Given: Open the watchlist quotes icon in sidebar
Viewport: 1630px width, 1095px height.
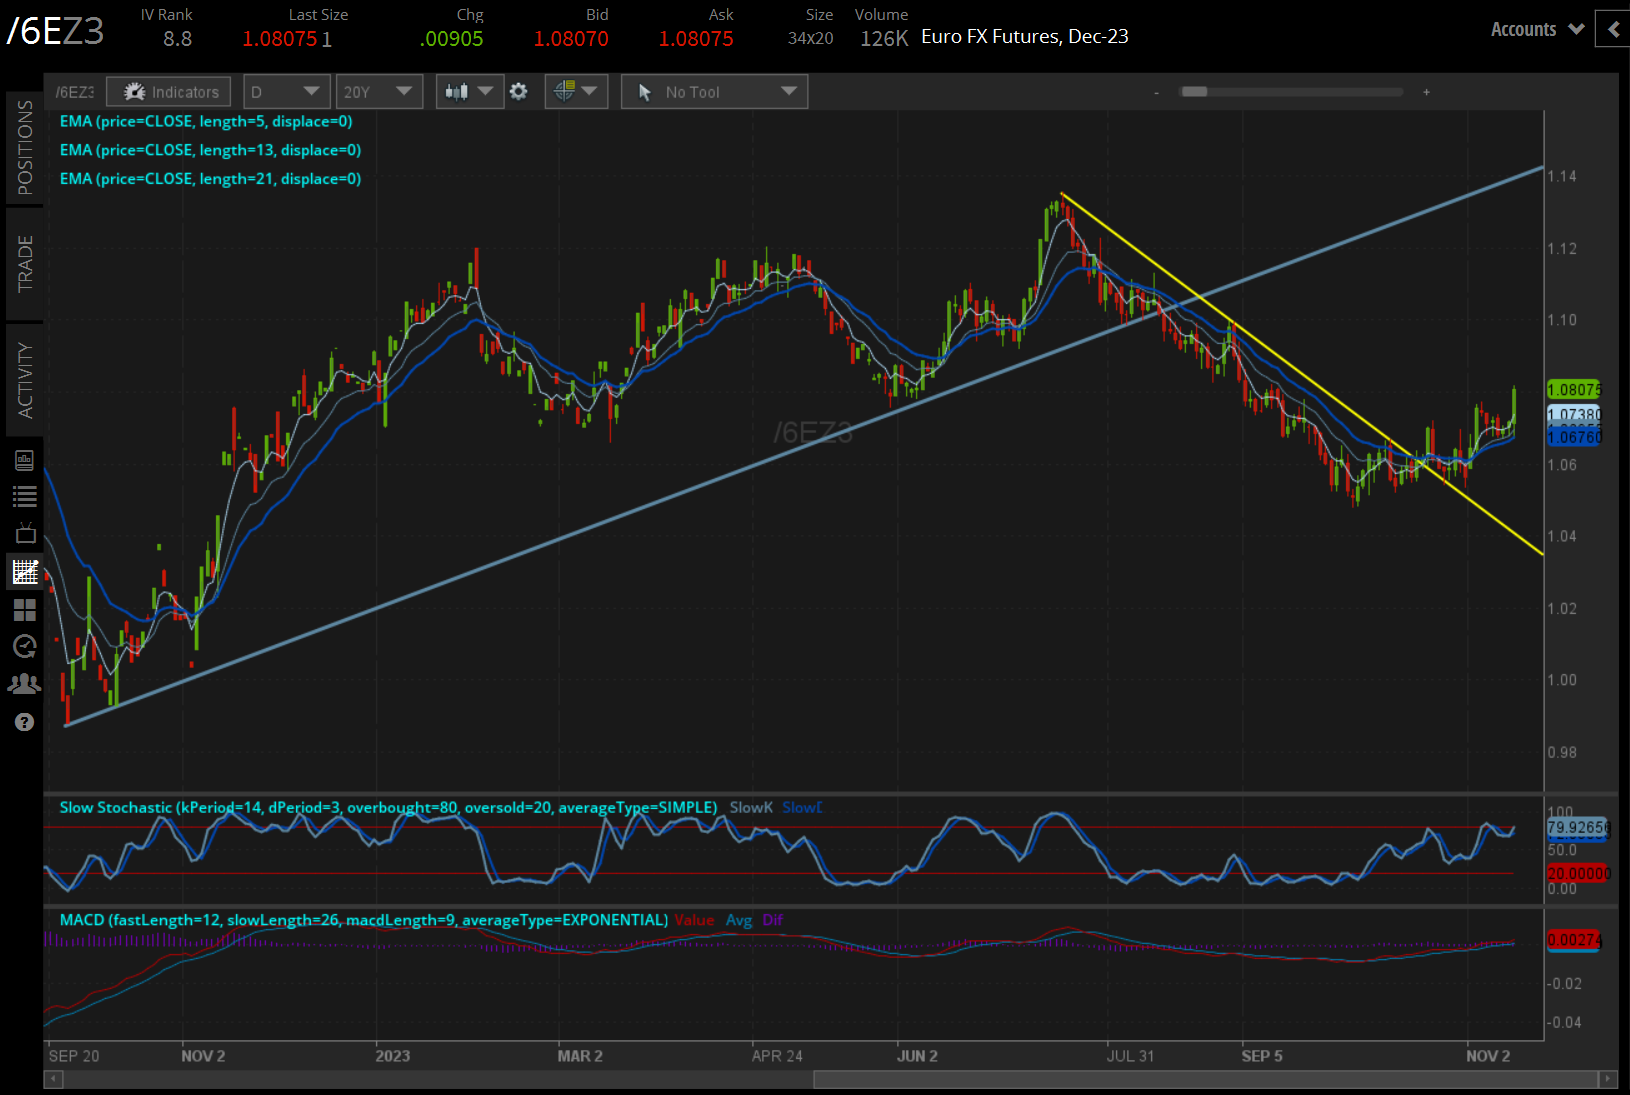Looking at the screenshot, I should (x=25, y=496).
